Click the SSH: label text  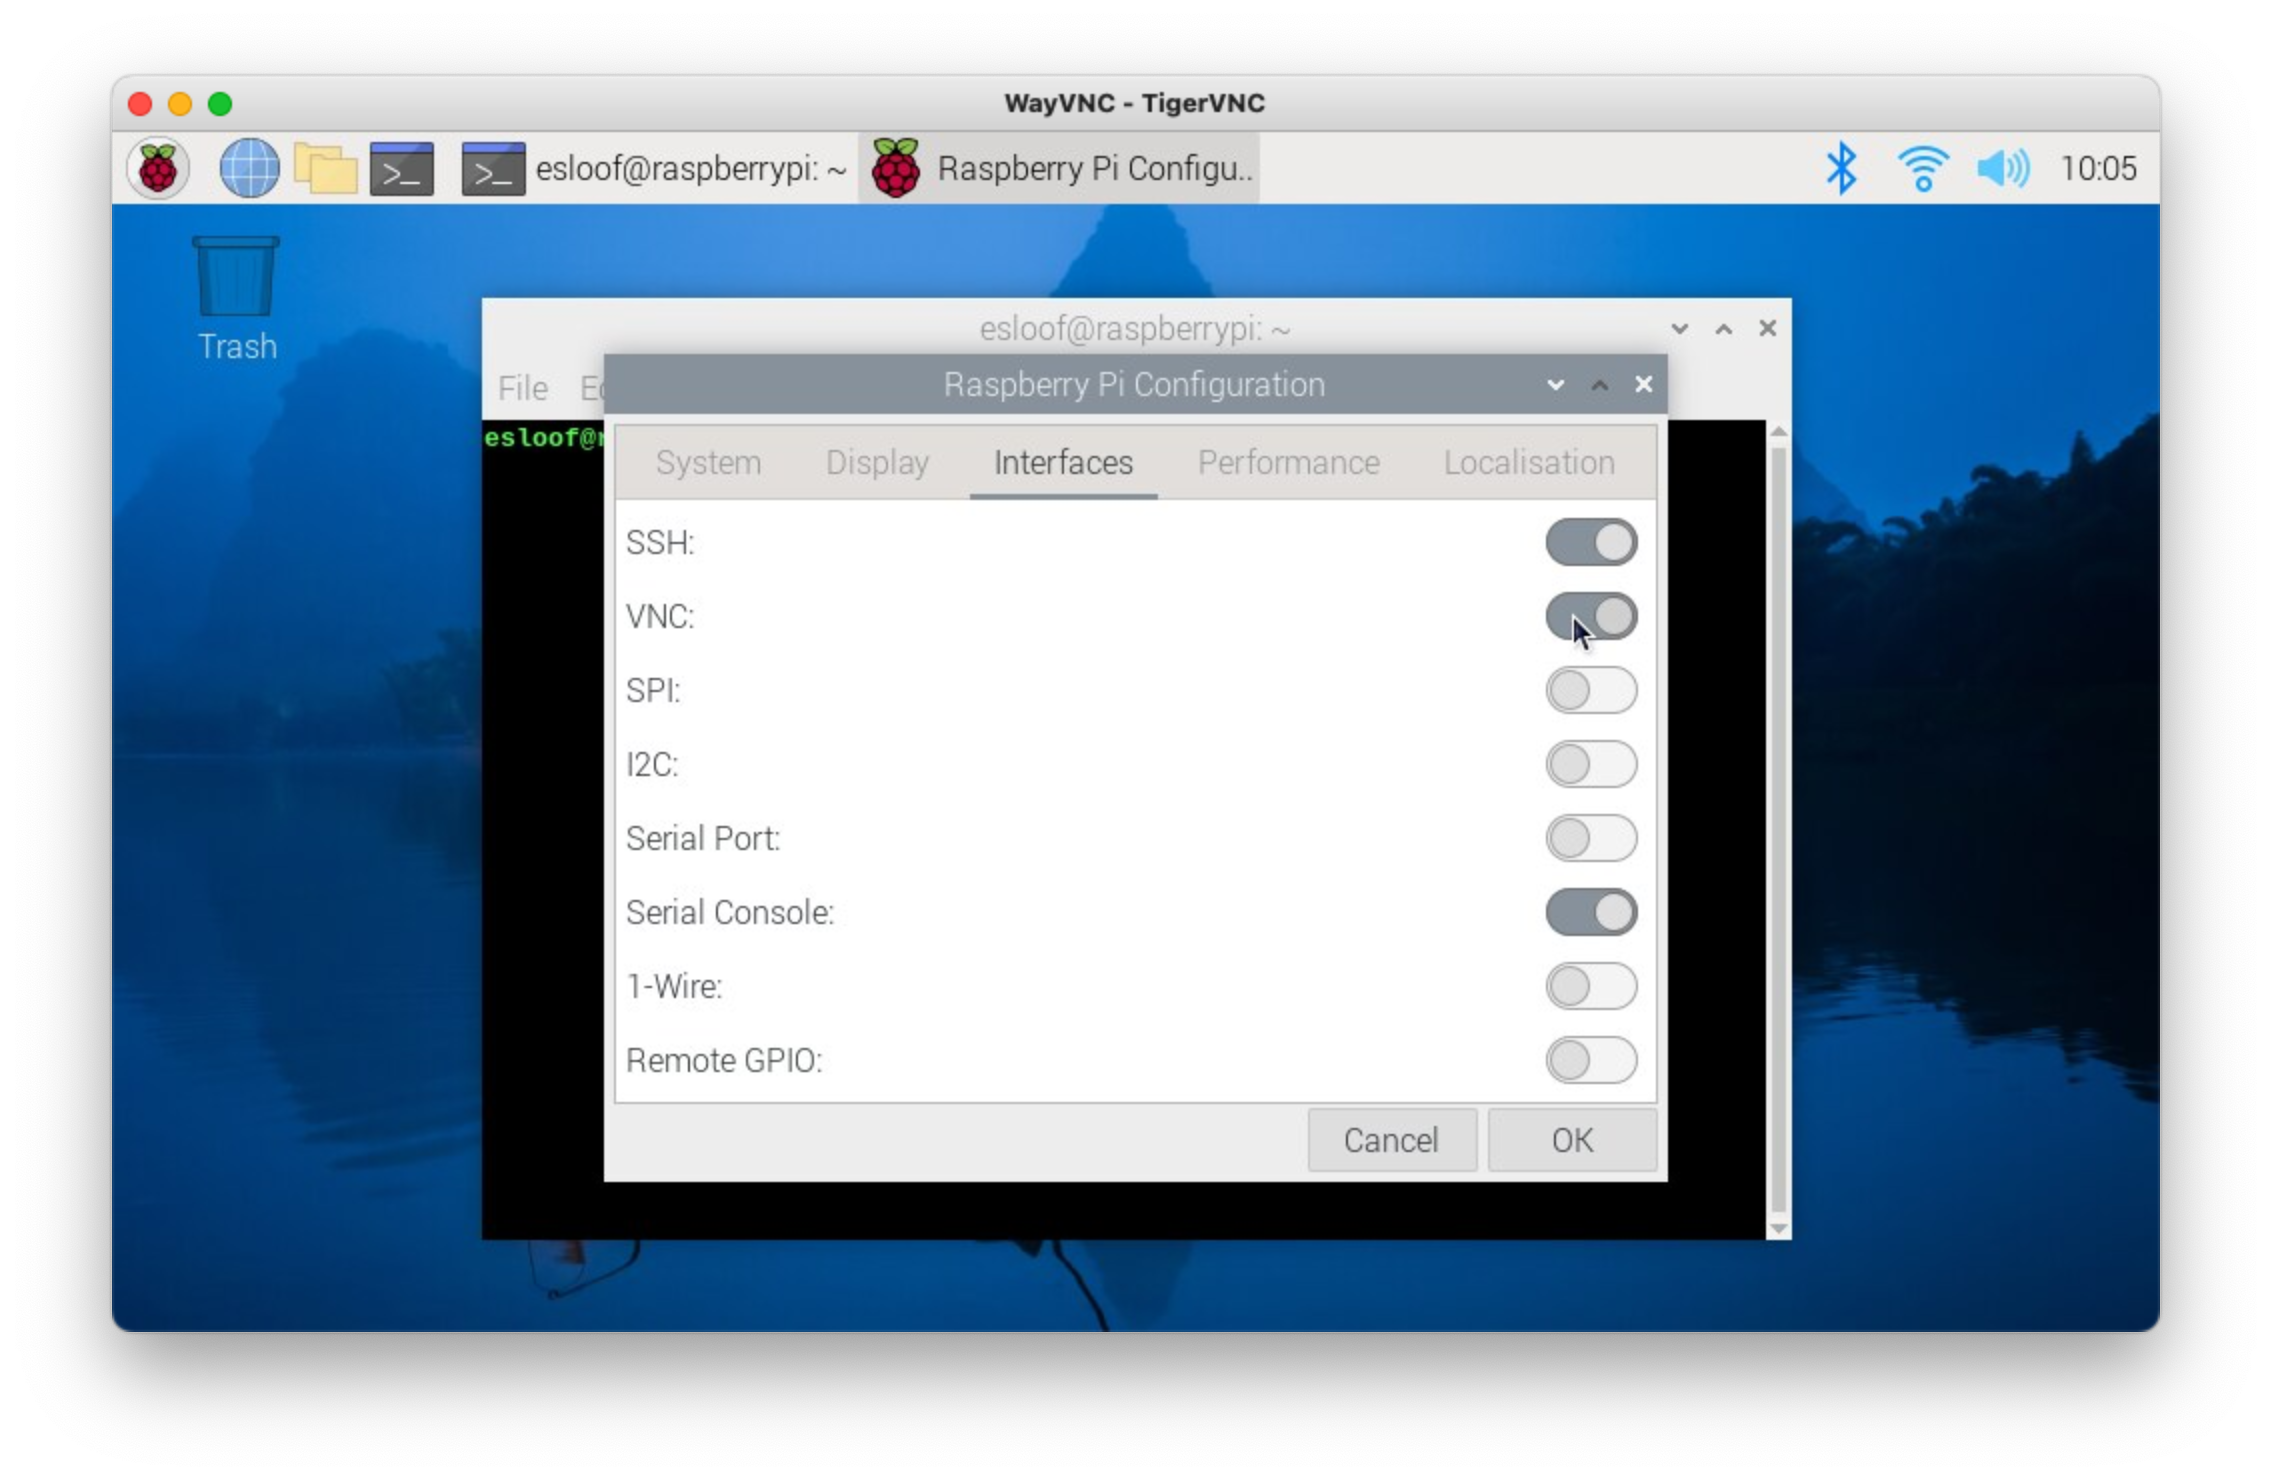point(660,543)
